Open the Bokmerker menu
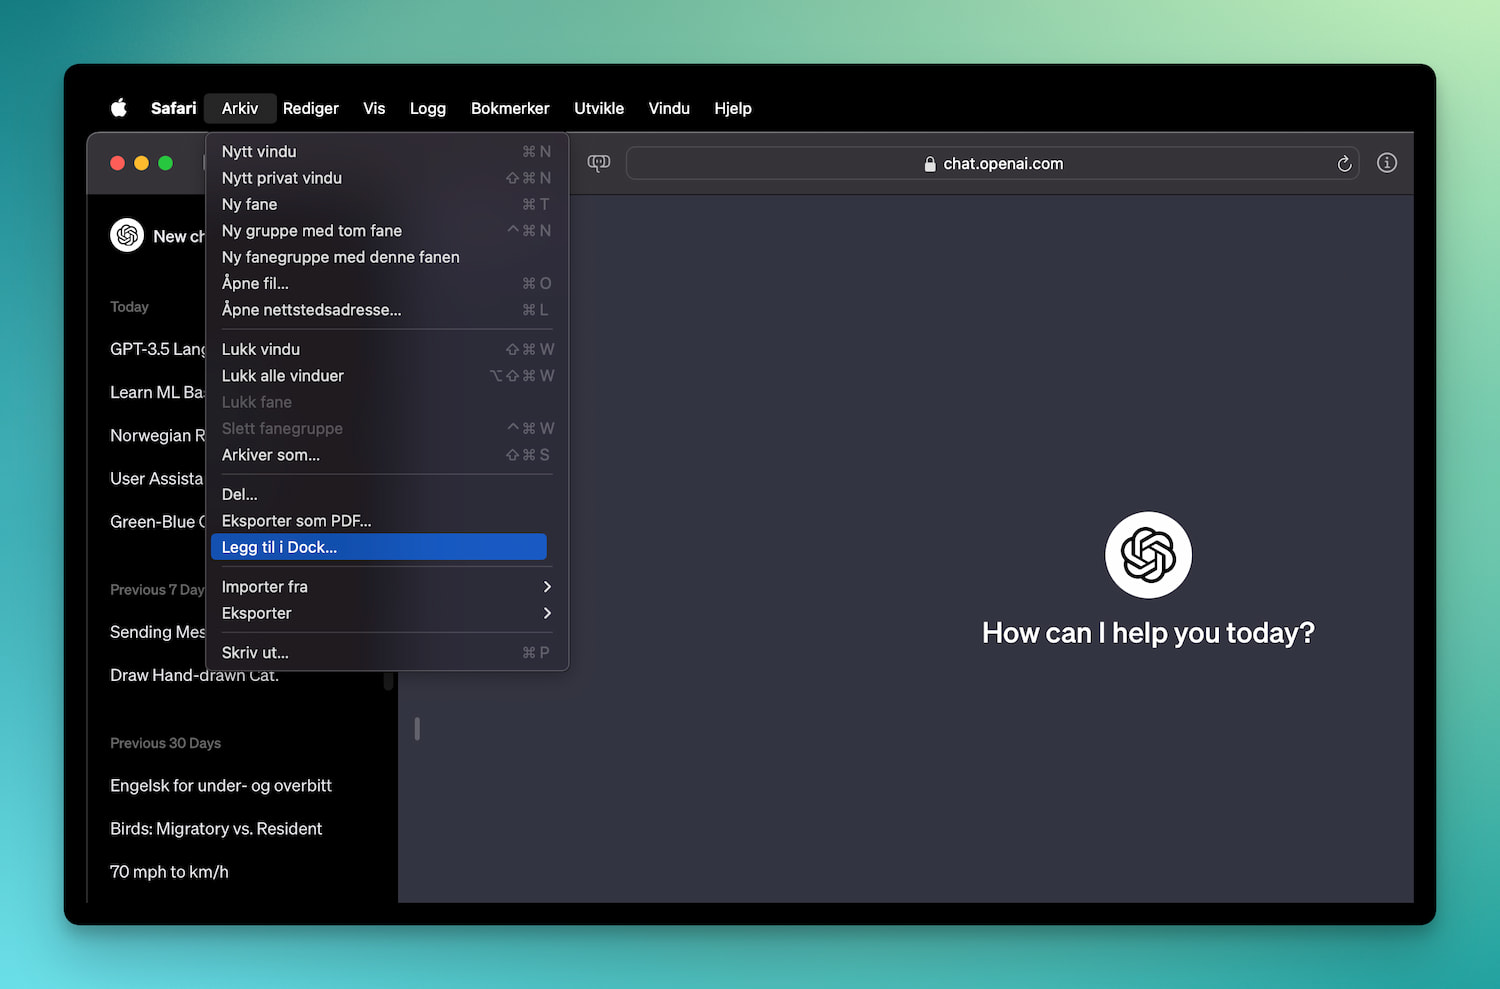1500x989 pixels. (x=510, y=108)
